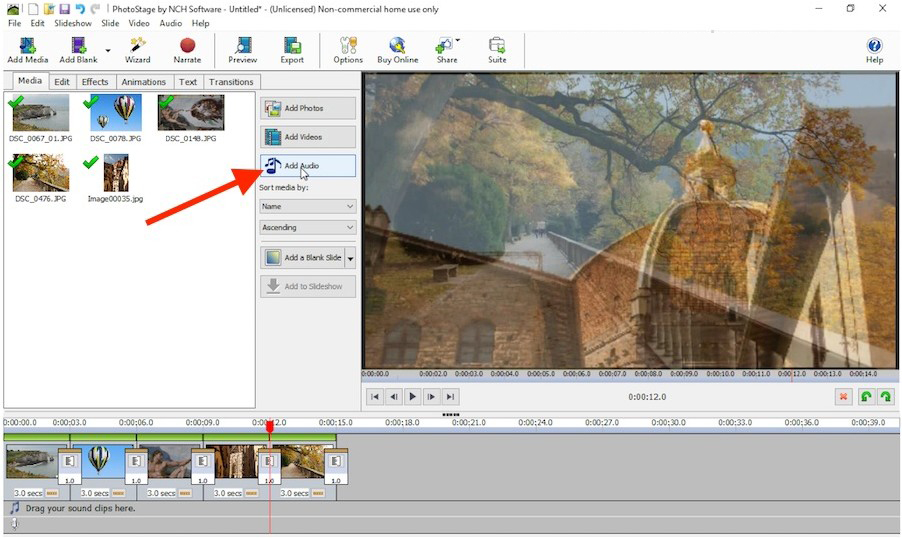The height and width of the screenshot is (538, 902).
Task: Switch to the Animations tab
Action: click(143, 82)
